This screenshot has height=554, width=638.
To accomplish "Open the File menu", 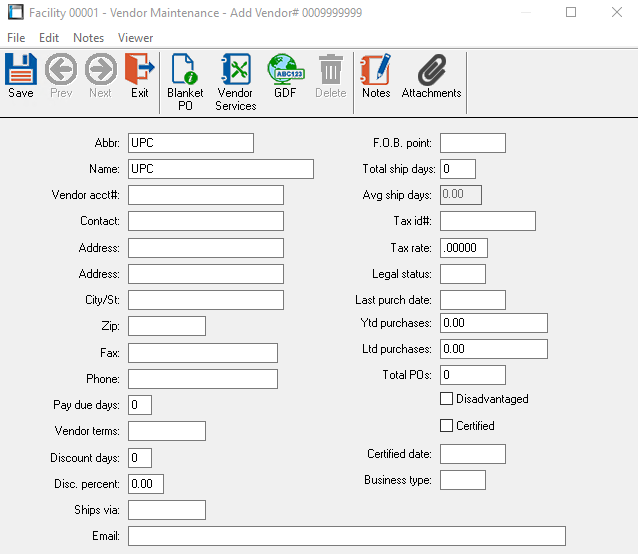I will (16, 38).
